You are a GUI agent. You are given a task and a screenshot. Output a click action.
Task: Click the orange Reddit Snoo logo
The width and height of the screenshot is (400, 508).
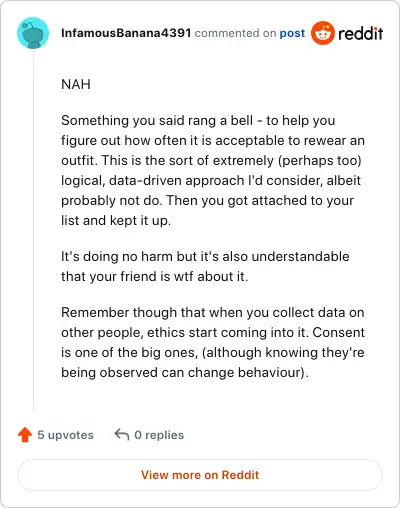click(x=322, y=33)
